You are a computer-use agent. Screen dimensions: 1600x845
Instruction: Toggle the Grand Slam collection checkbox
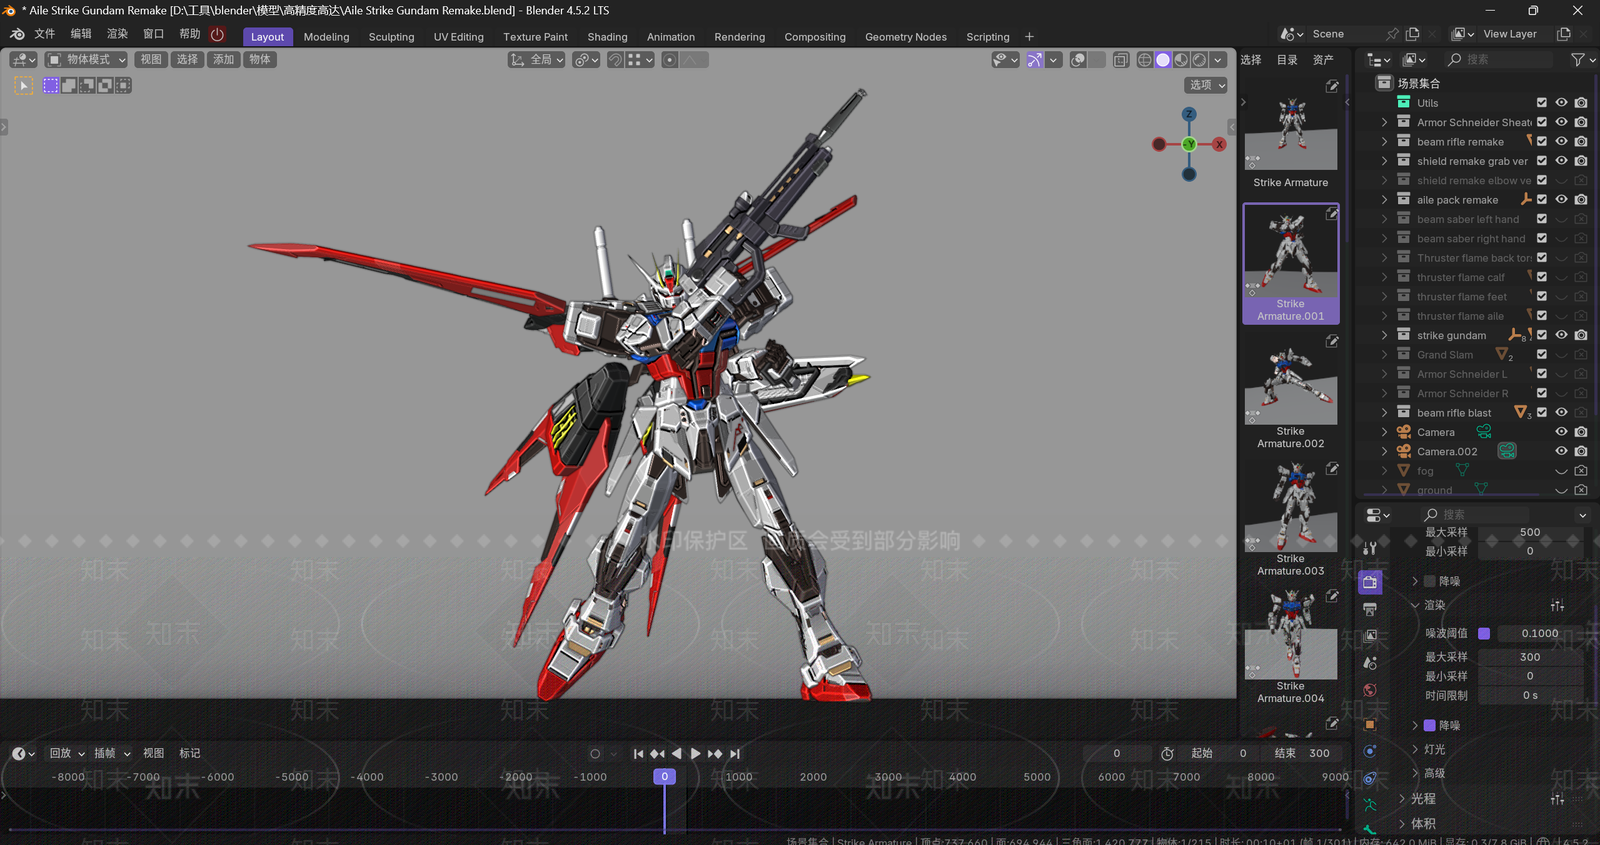coord(1541,355)
